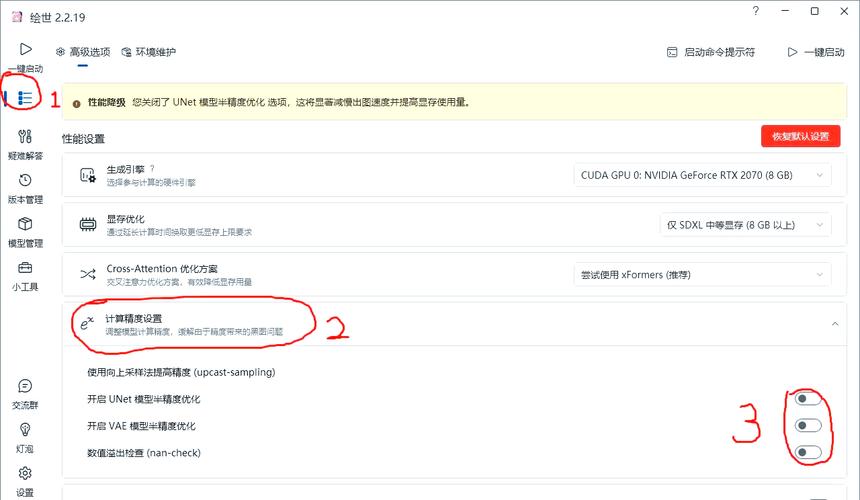The image size is (860, 500).
Task: Select the 高级选项 list icon in sidebar
Action: 25,98
